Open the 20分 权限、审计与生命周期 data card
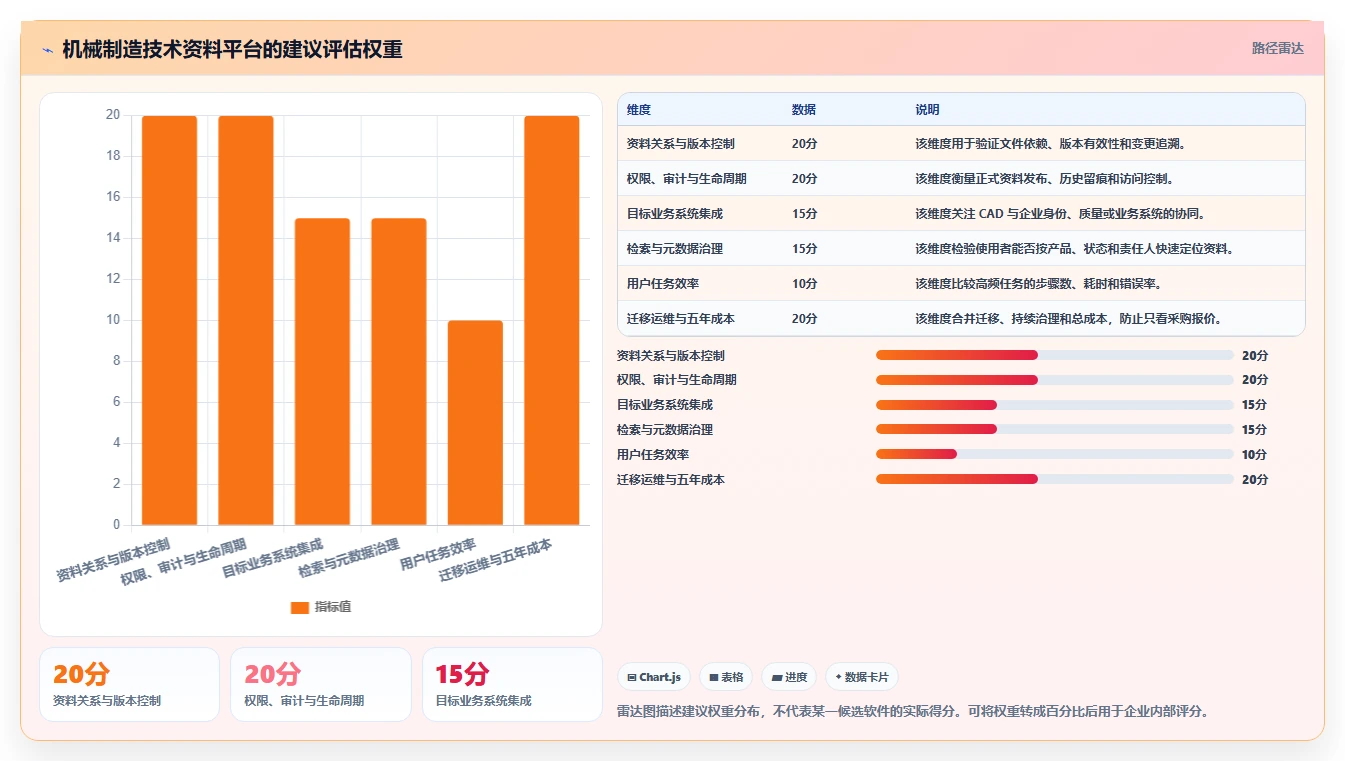 point(321,684)
